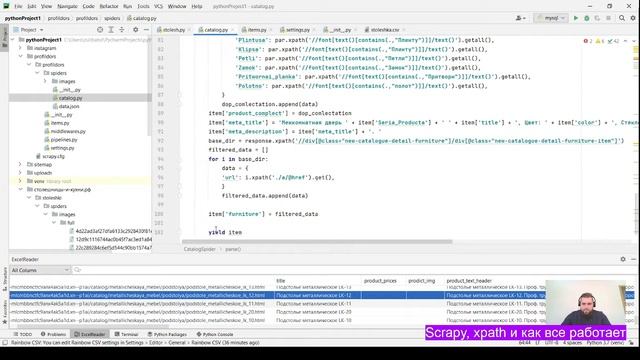Image resolution: width=640 pixels, height=360 pixels.
Task: Open Search Everywhere magnifier icon
Action: coord(622,18)
